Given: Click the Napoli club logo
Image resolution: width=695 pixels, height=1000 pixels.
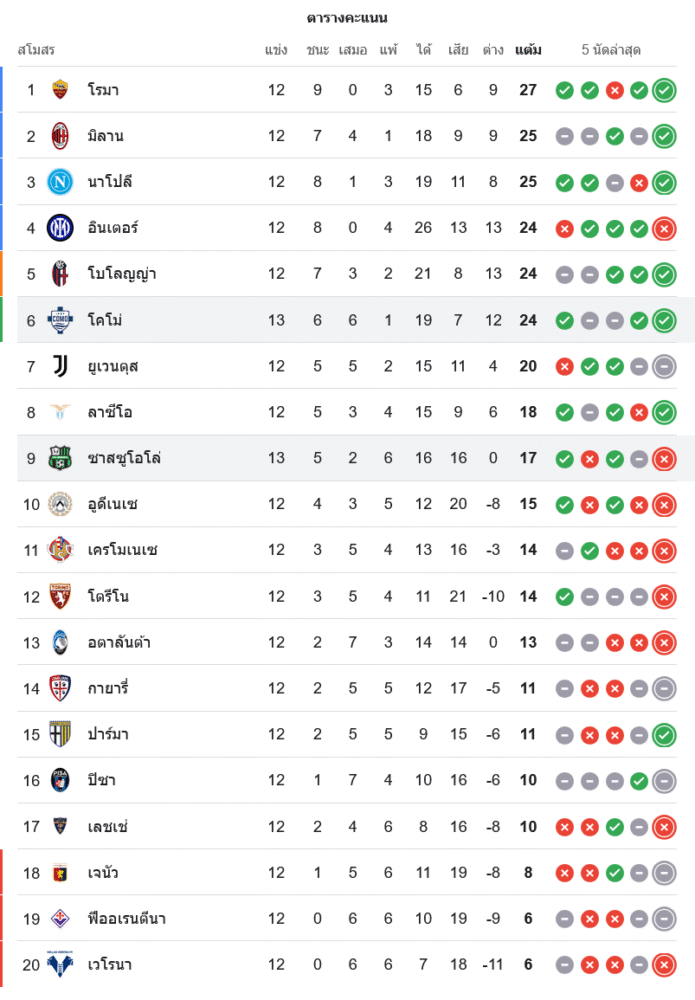Looking at the screenshot, I should (x=60, y=182).
